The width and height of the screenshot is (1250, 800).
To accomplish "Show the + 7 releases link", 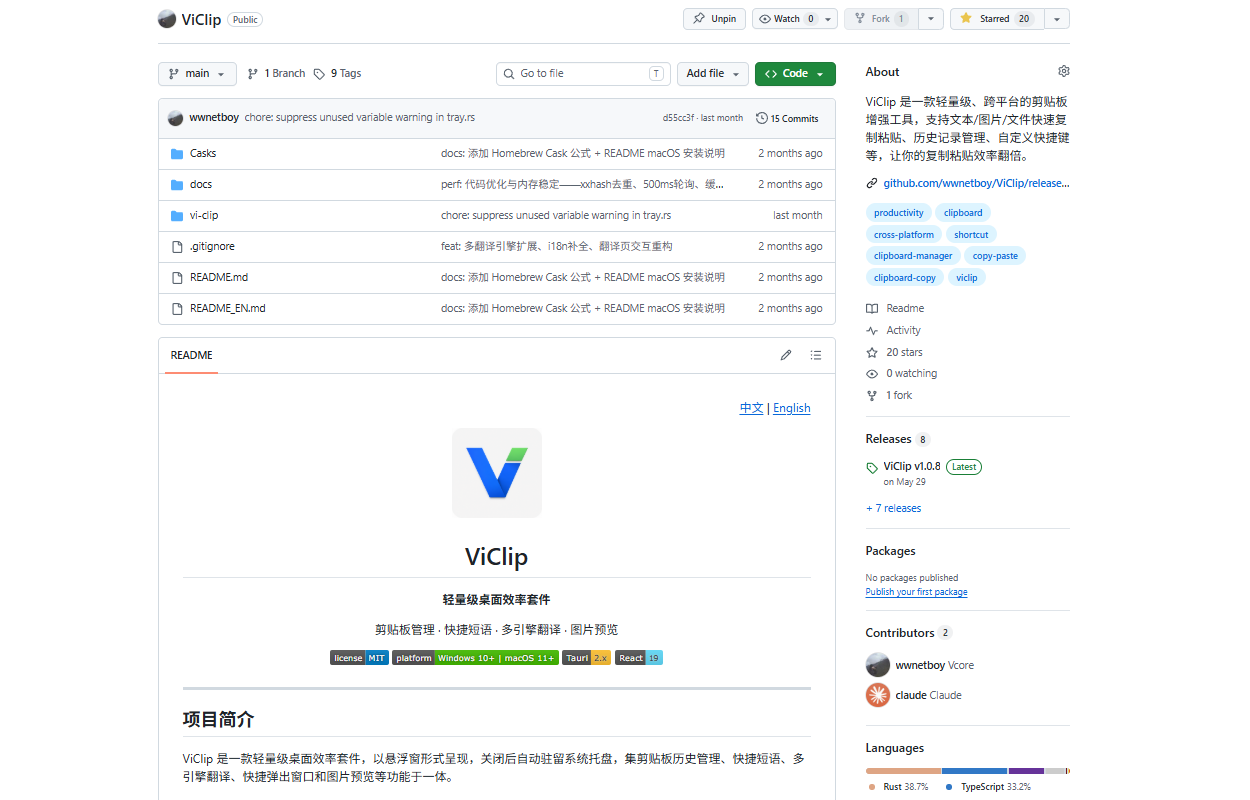I will pos(894,509).
